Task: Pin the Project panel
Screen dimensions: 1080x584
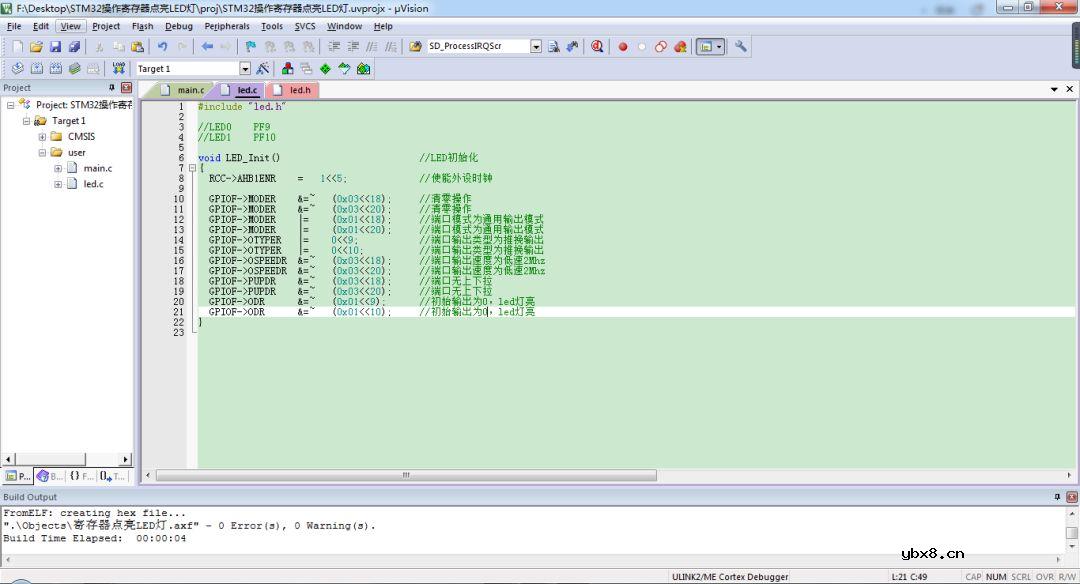Action: point(112,88)
